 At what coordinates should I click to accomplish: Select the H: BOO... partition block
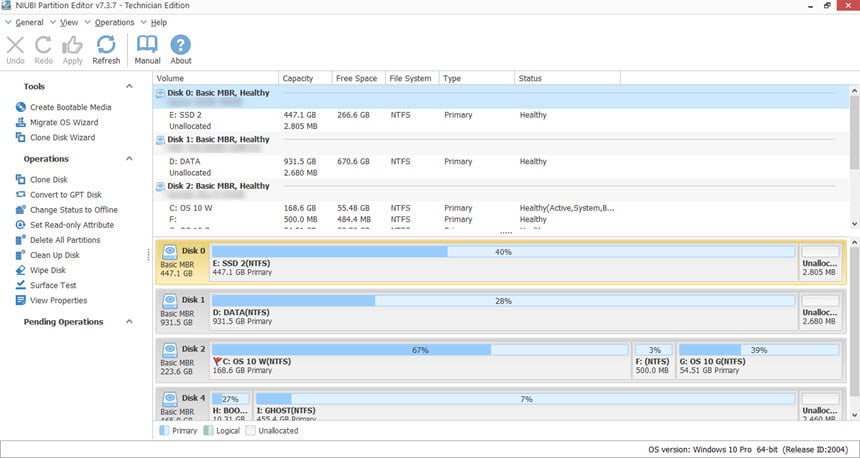[x=230, y=406]
